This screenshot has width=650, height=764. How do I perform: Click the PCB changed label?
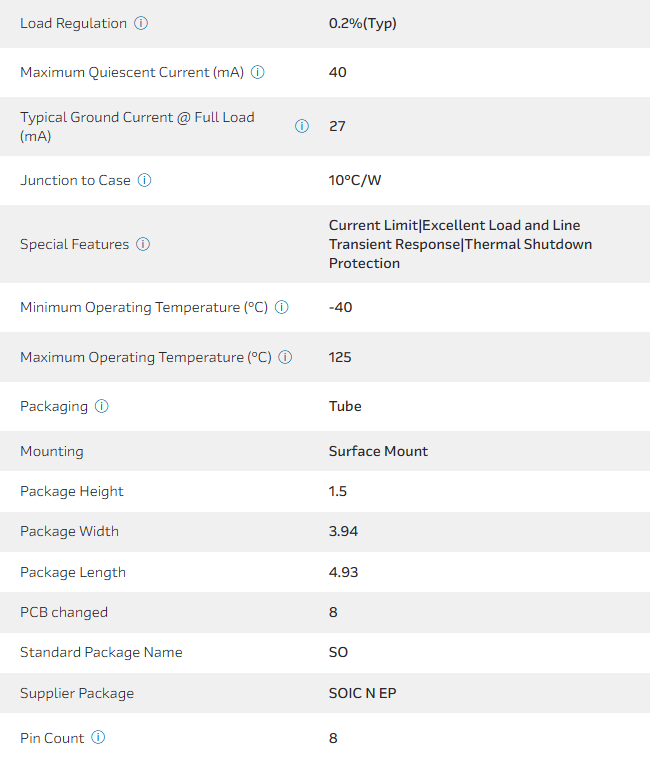point(64,612)
